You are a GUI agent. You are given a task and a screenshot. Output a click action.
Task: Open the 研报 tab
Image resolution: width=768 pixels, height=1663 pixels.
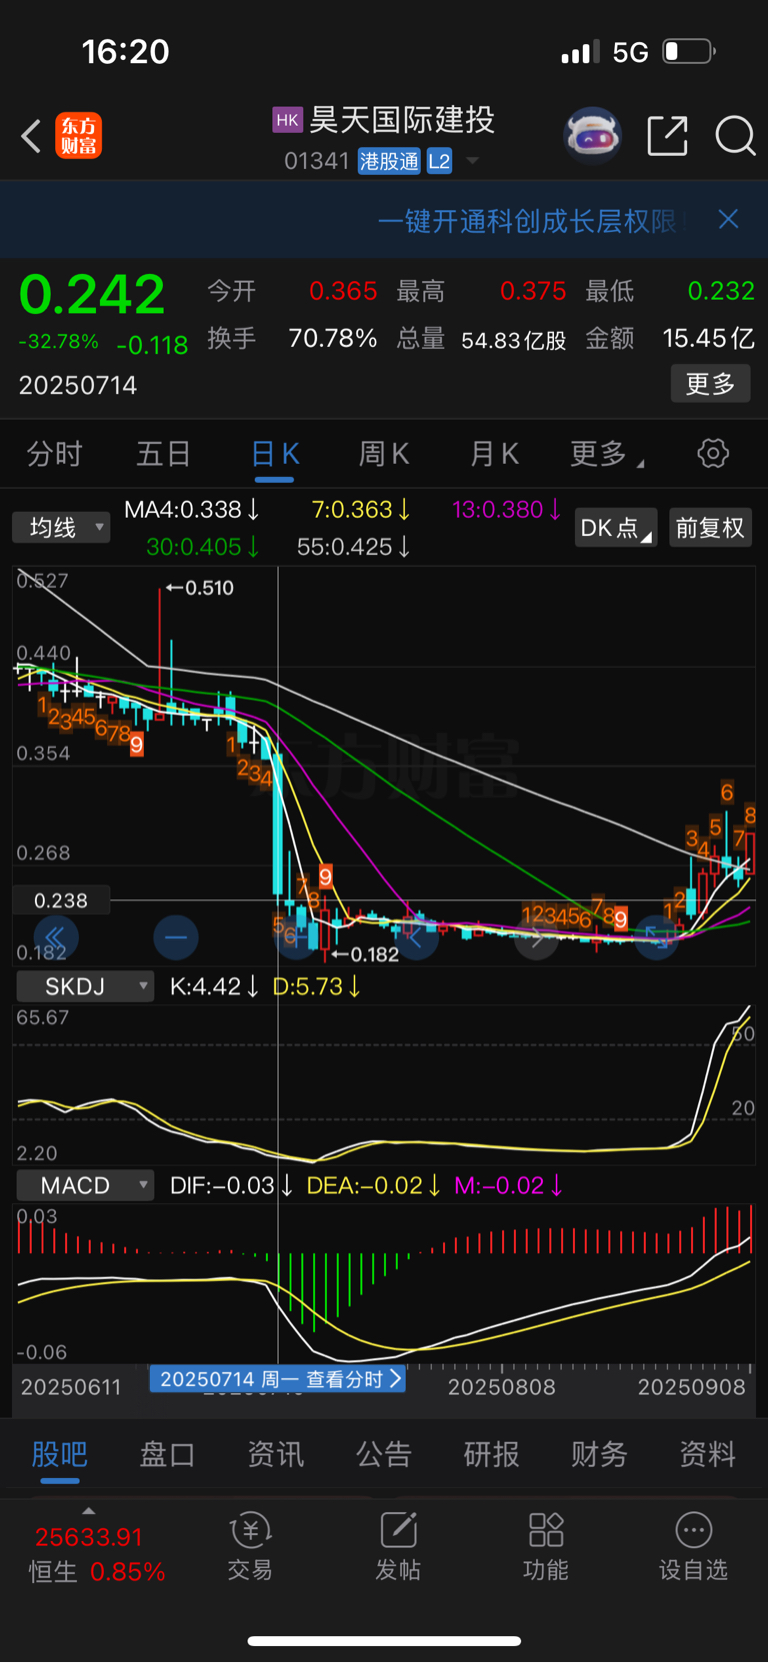[492, 1454]
